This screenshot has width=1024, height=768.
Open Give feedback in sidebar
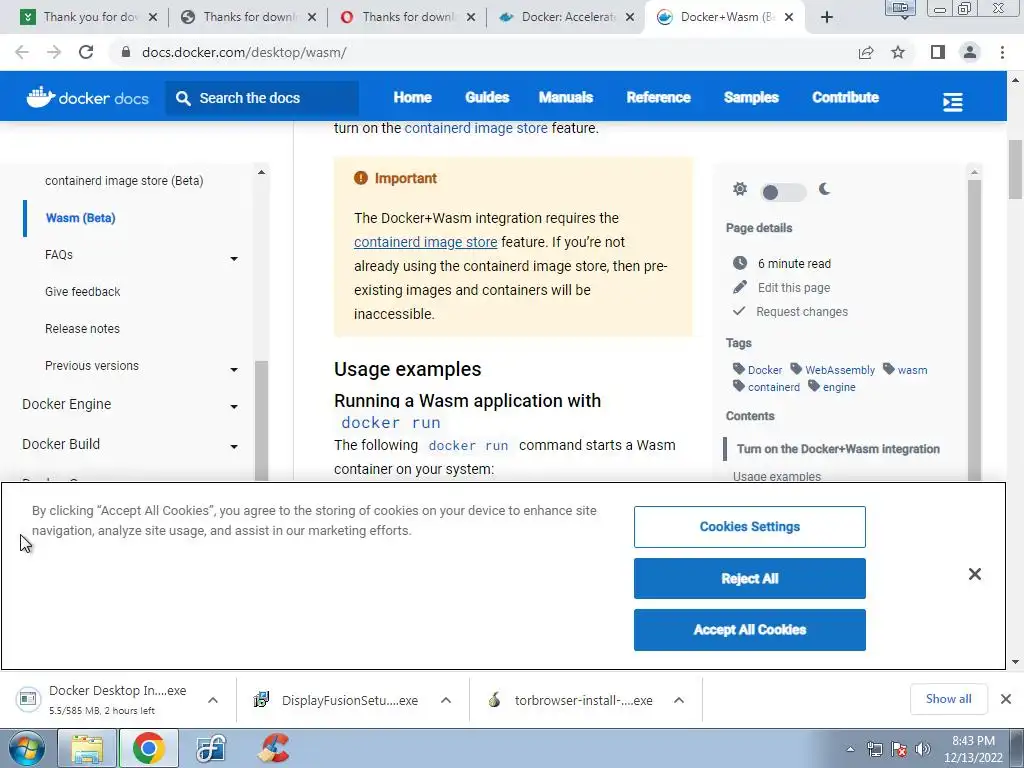point(82,291)
